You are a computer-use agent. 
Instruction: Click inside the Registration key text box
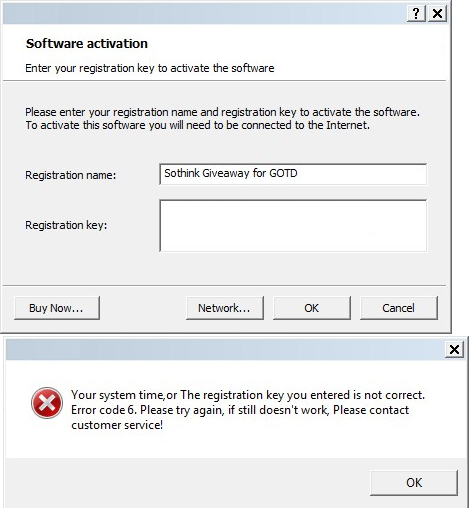pos(293,226)
